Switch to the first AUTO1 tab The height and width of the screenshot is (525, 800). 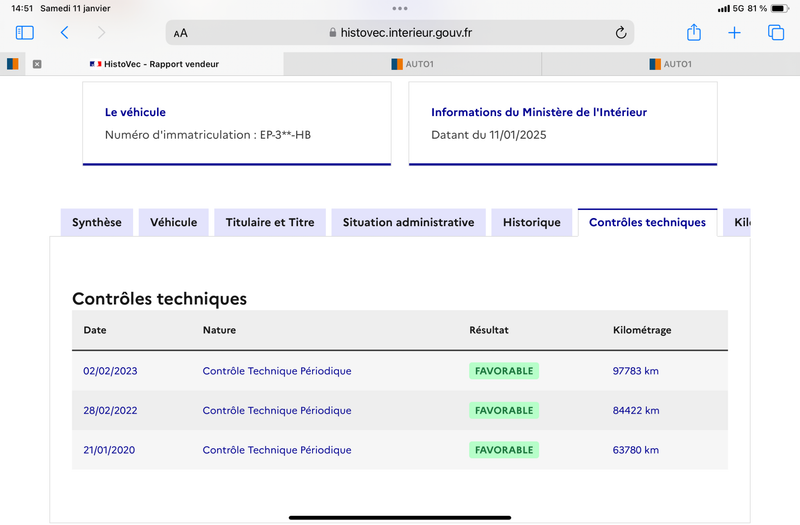coord(412,64)
